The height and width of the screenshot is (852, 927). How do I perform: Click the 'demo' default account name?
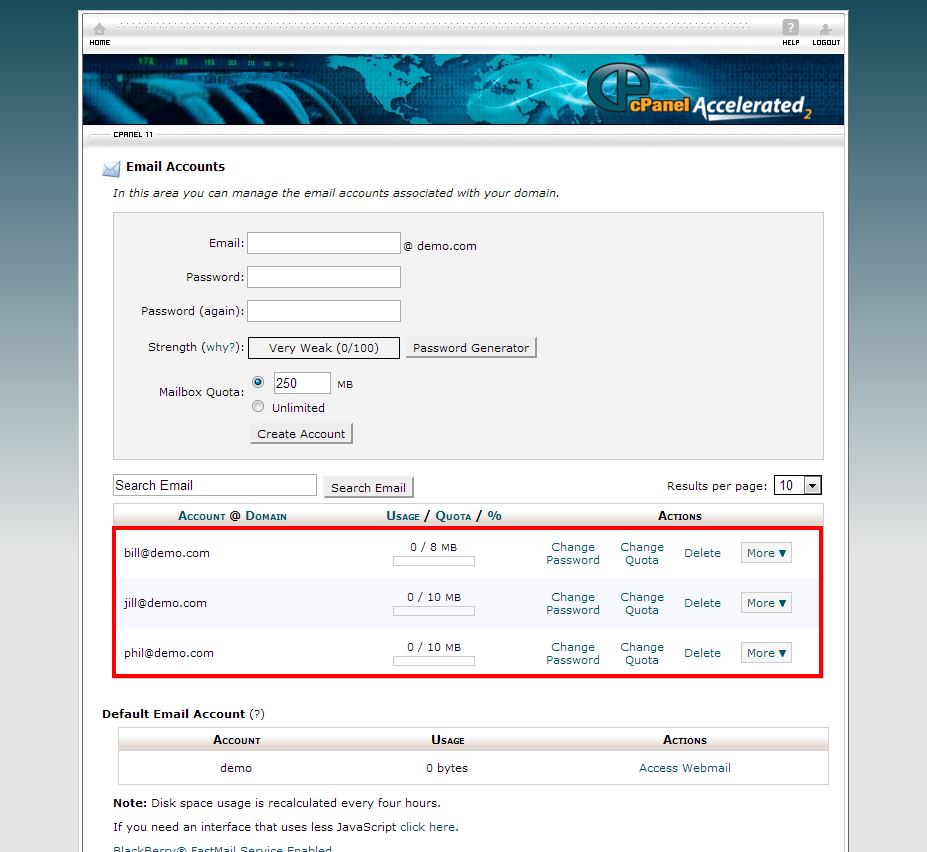[x=236, y=767]
